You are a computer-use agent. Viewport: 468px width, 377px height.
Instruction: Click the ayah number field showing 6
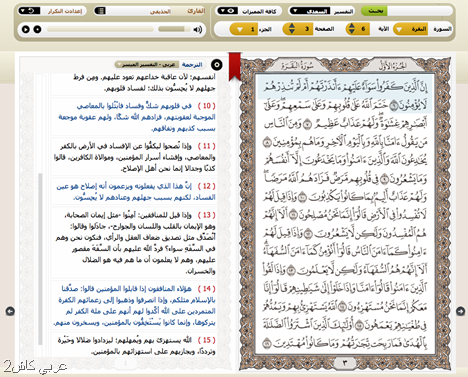click(x=363, y=29)
